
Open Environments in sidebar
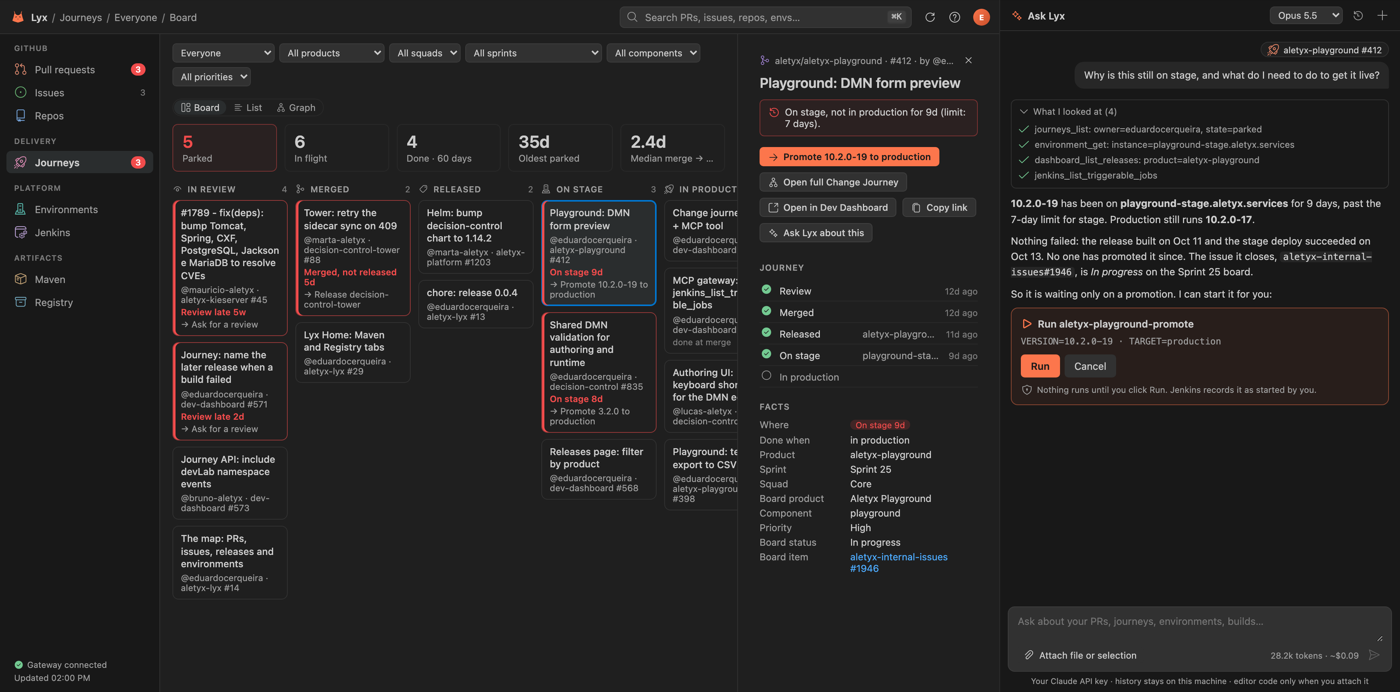pyautogui.click(x=80, y=209)
